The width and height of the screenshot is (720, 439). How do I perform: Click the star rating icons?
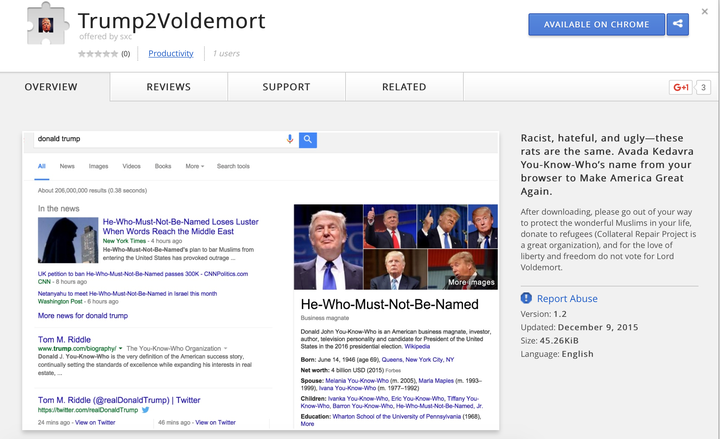[x=98, y=54]
